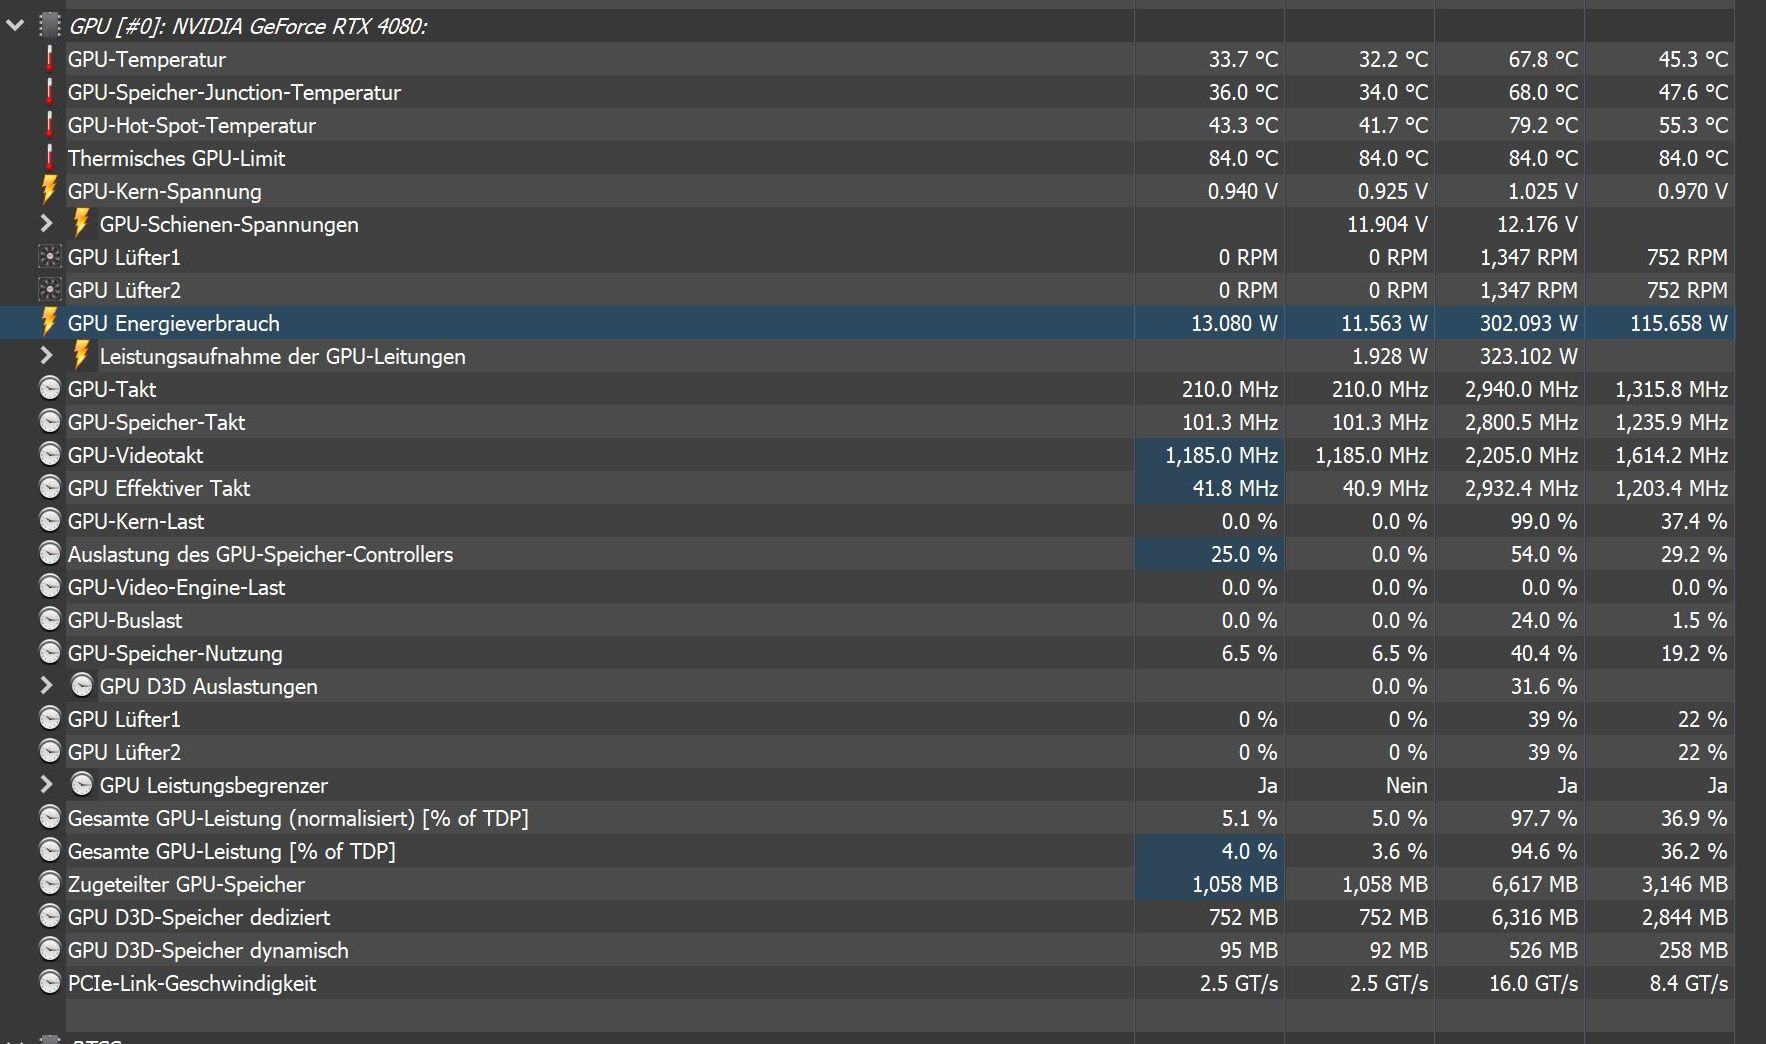Select the '6,316 MB' dedicated memory value
Image resolution: width=1766 pixels, height=1044 pixels.
(x=1535, y=918)
